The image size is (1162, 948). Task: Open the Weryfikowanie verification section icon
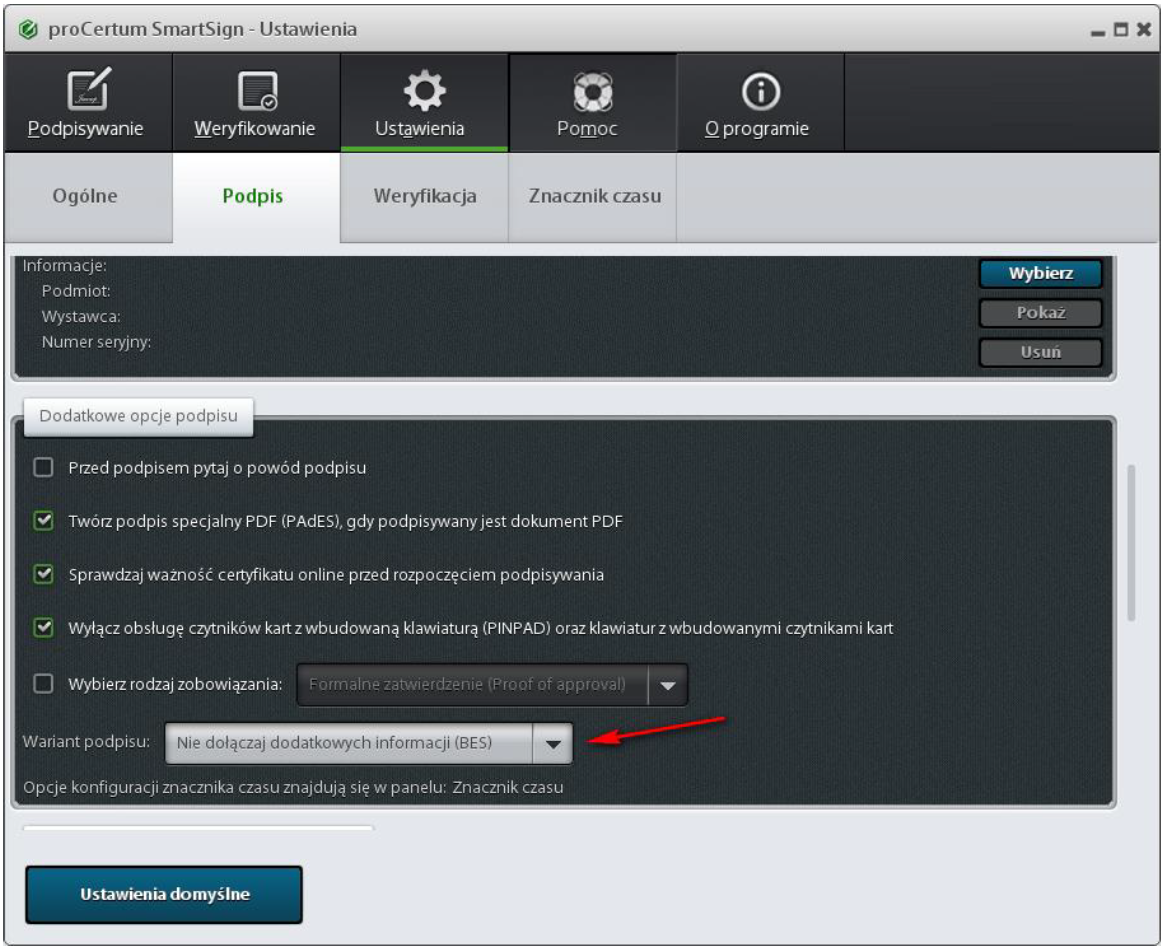tap(257, 90)
